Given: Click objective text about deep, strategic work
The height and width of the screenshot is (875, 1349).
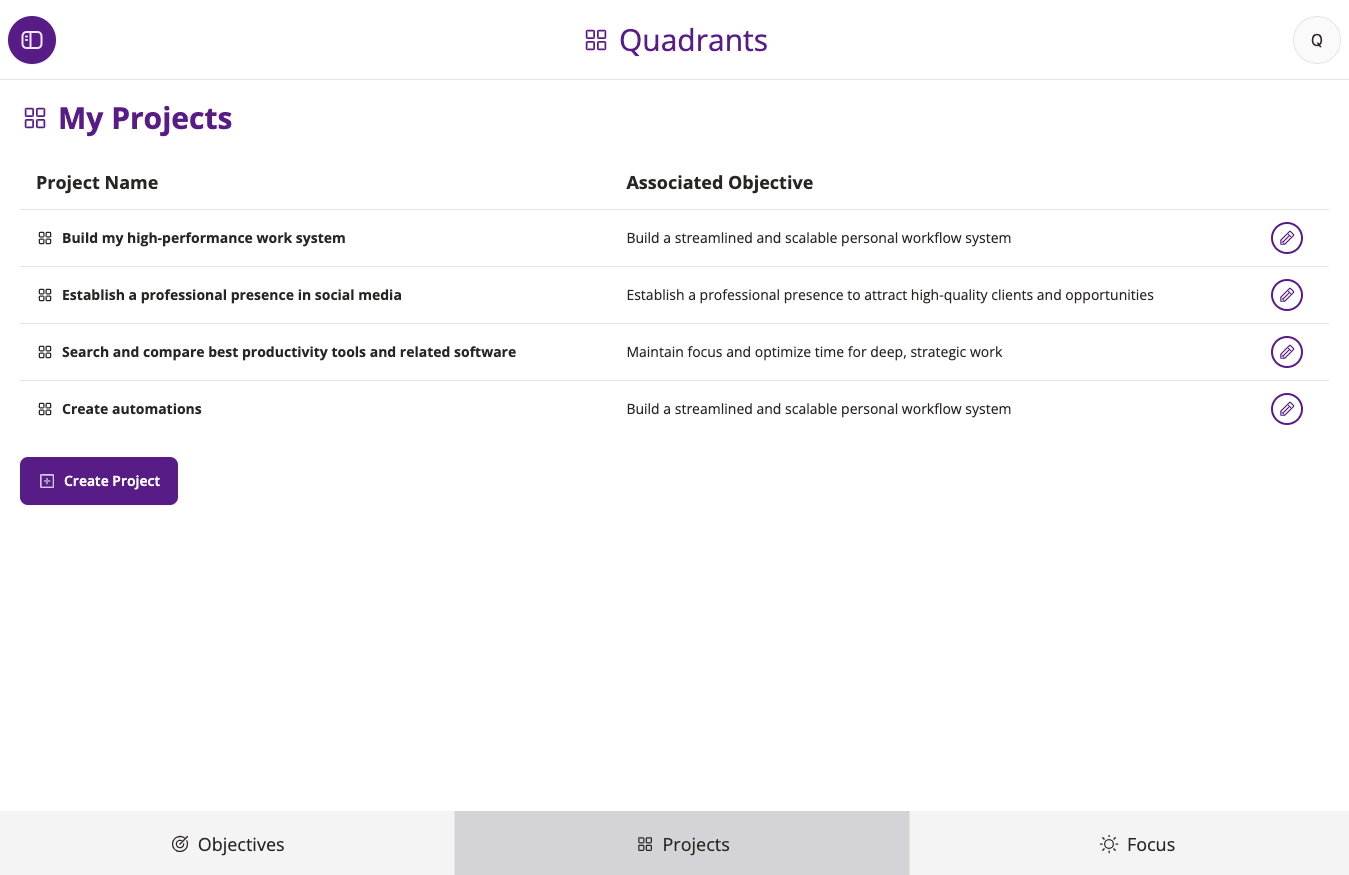Looking at the screenshot, I should [x=814, y=352].
